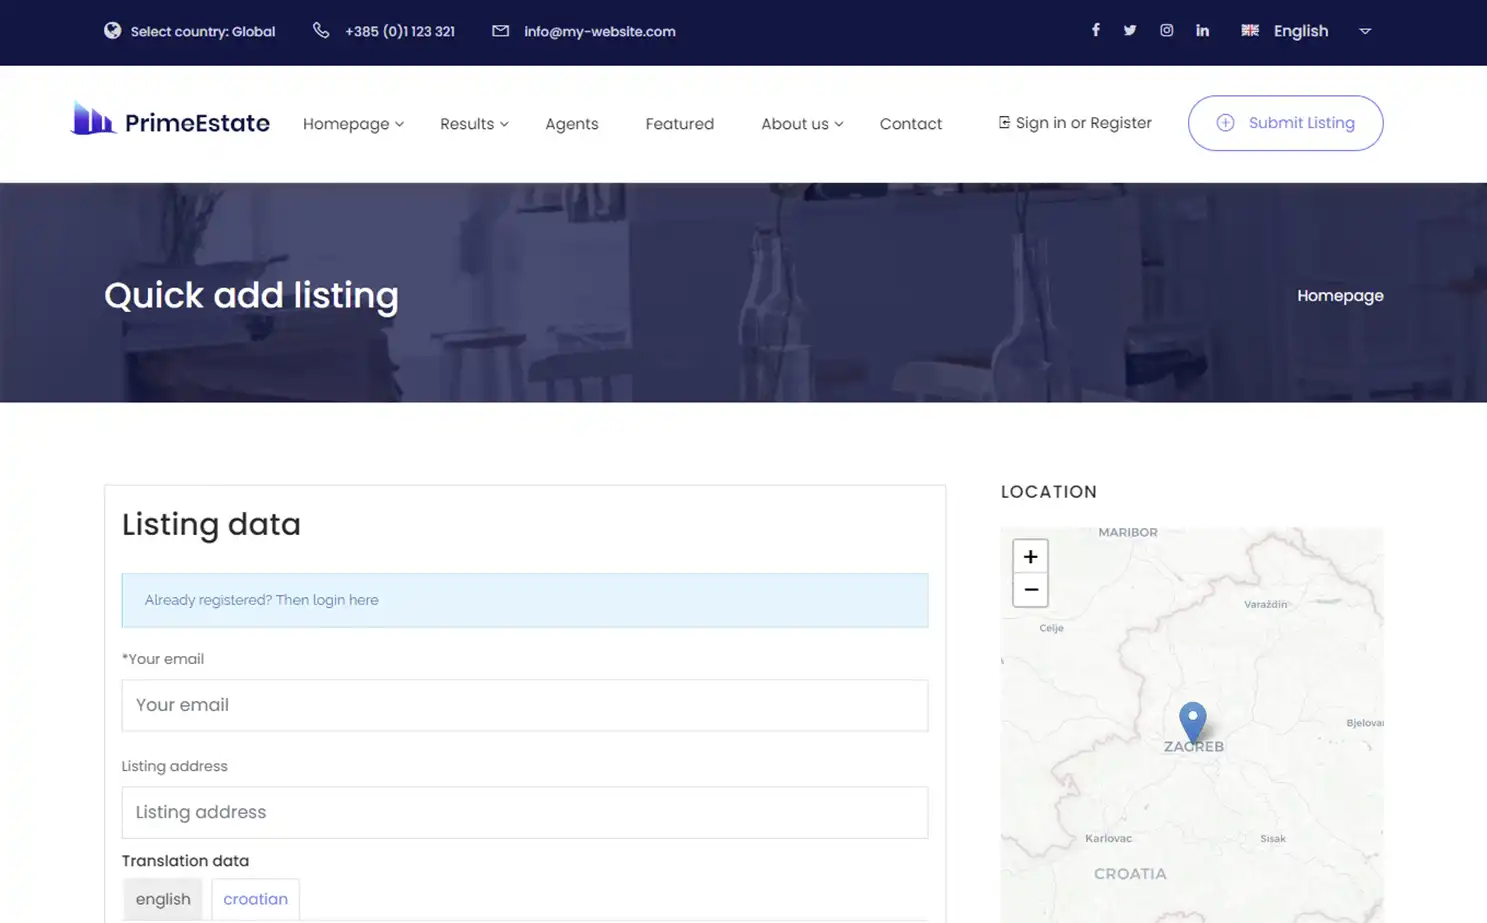
Task: Click the envelope icon beside info@my-website.com
Action: [x=499, y=31]
